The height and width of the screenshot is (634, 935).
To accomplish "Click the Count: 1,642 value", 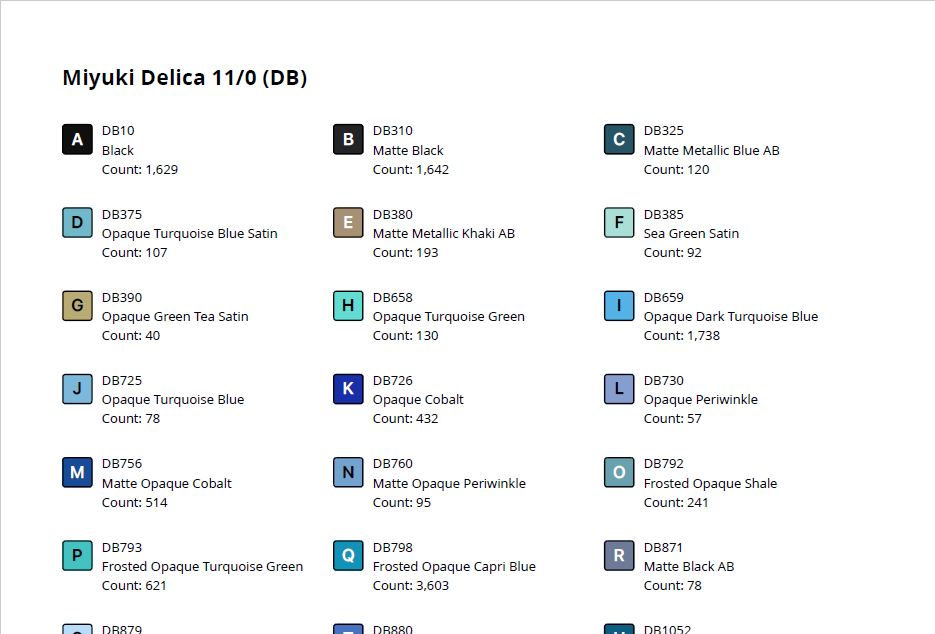I will [411, 169].
